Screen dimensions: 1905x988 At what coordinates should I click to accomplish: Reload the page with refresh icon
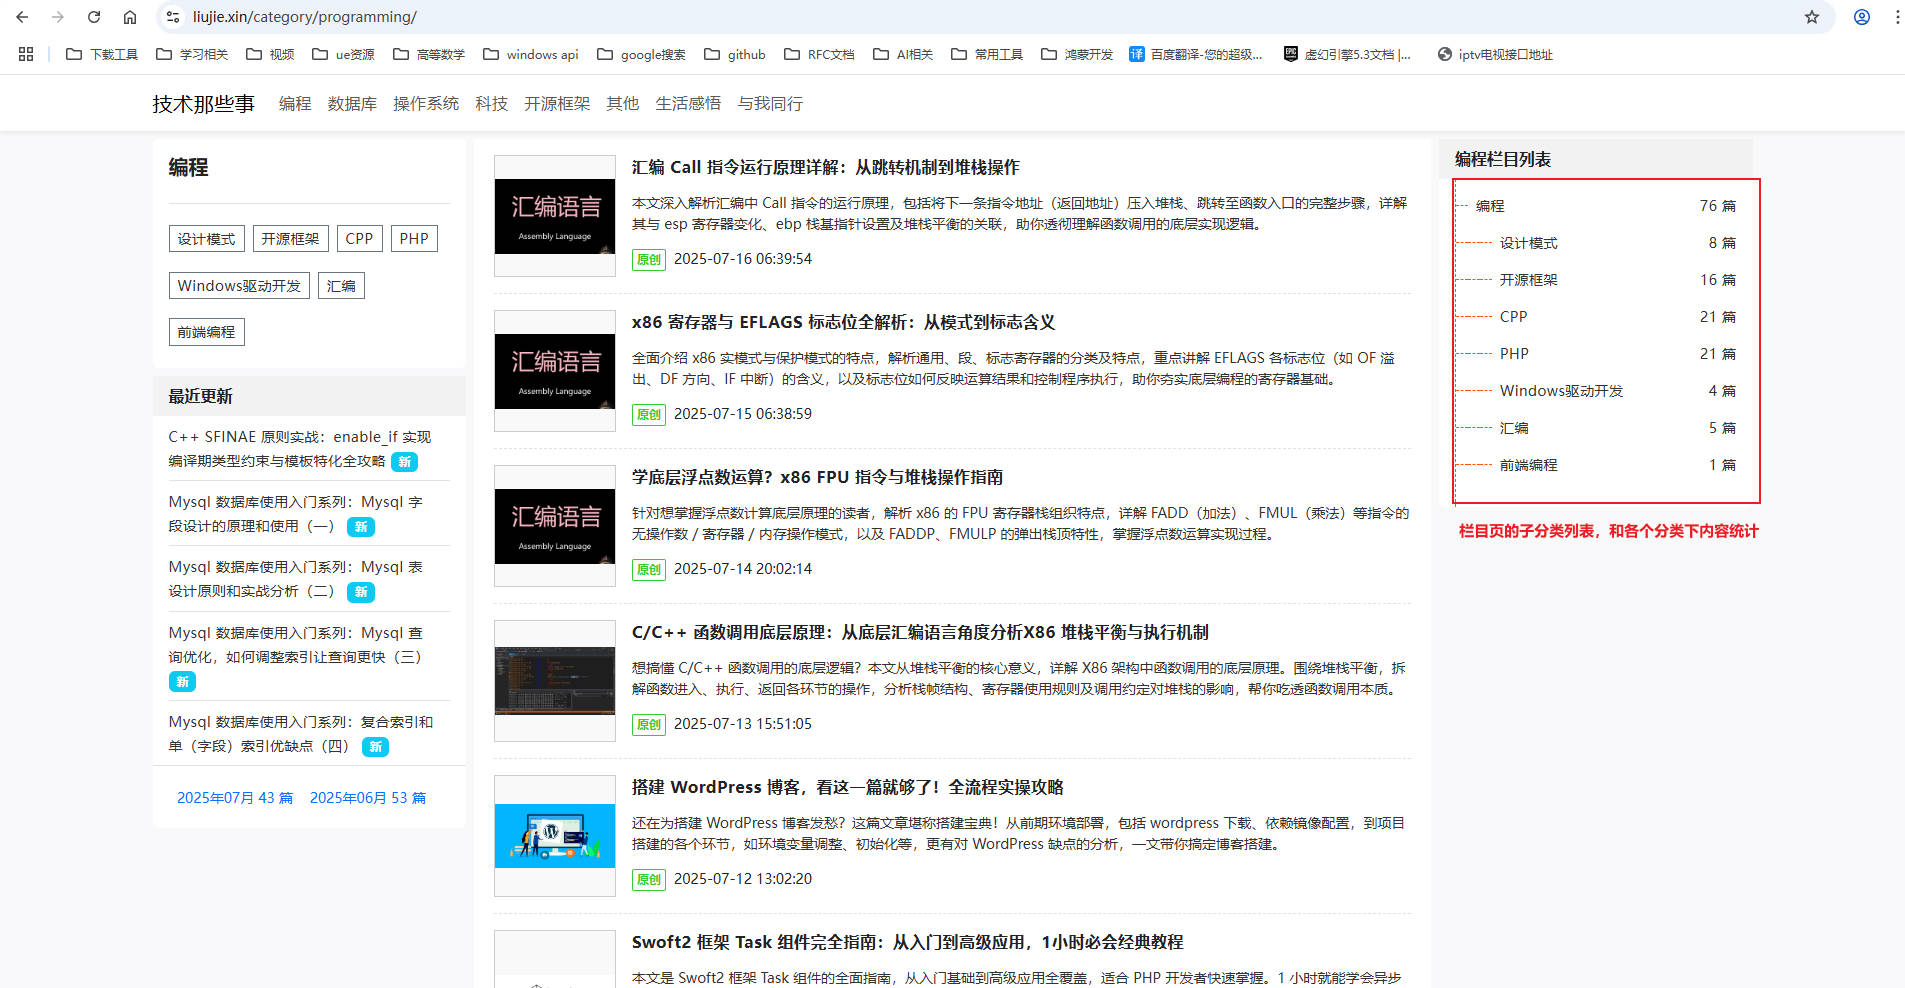click(94, 17)
